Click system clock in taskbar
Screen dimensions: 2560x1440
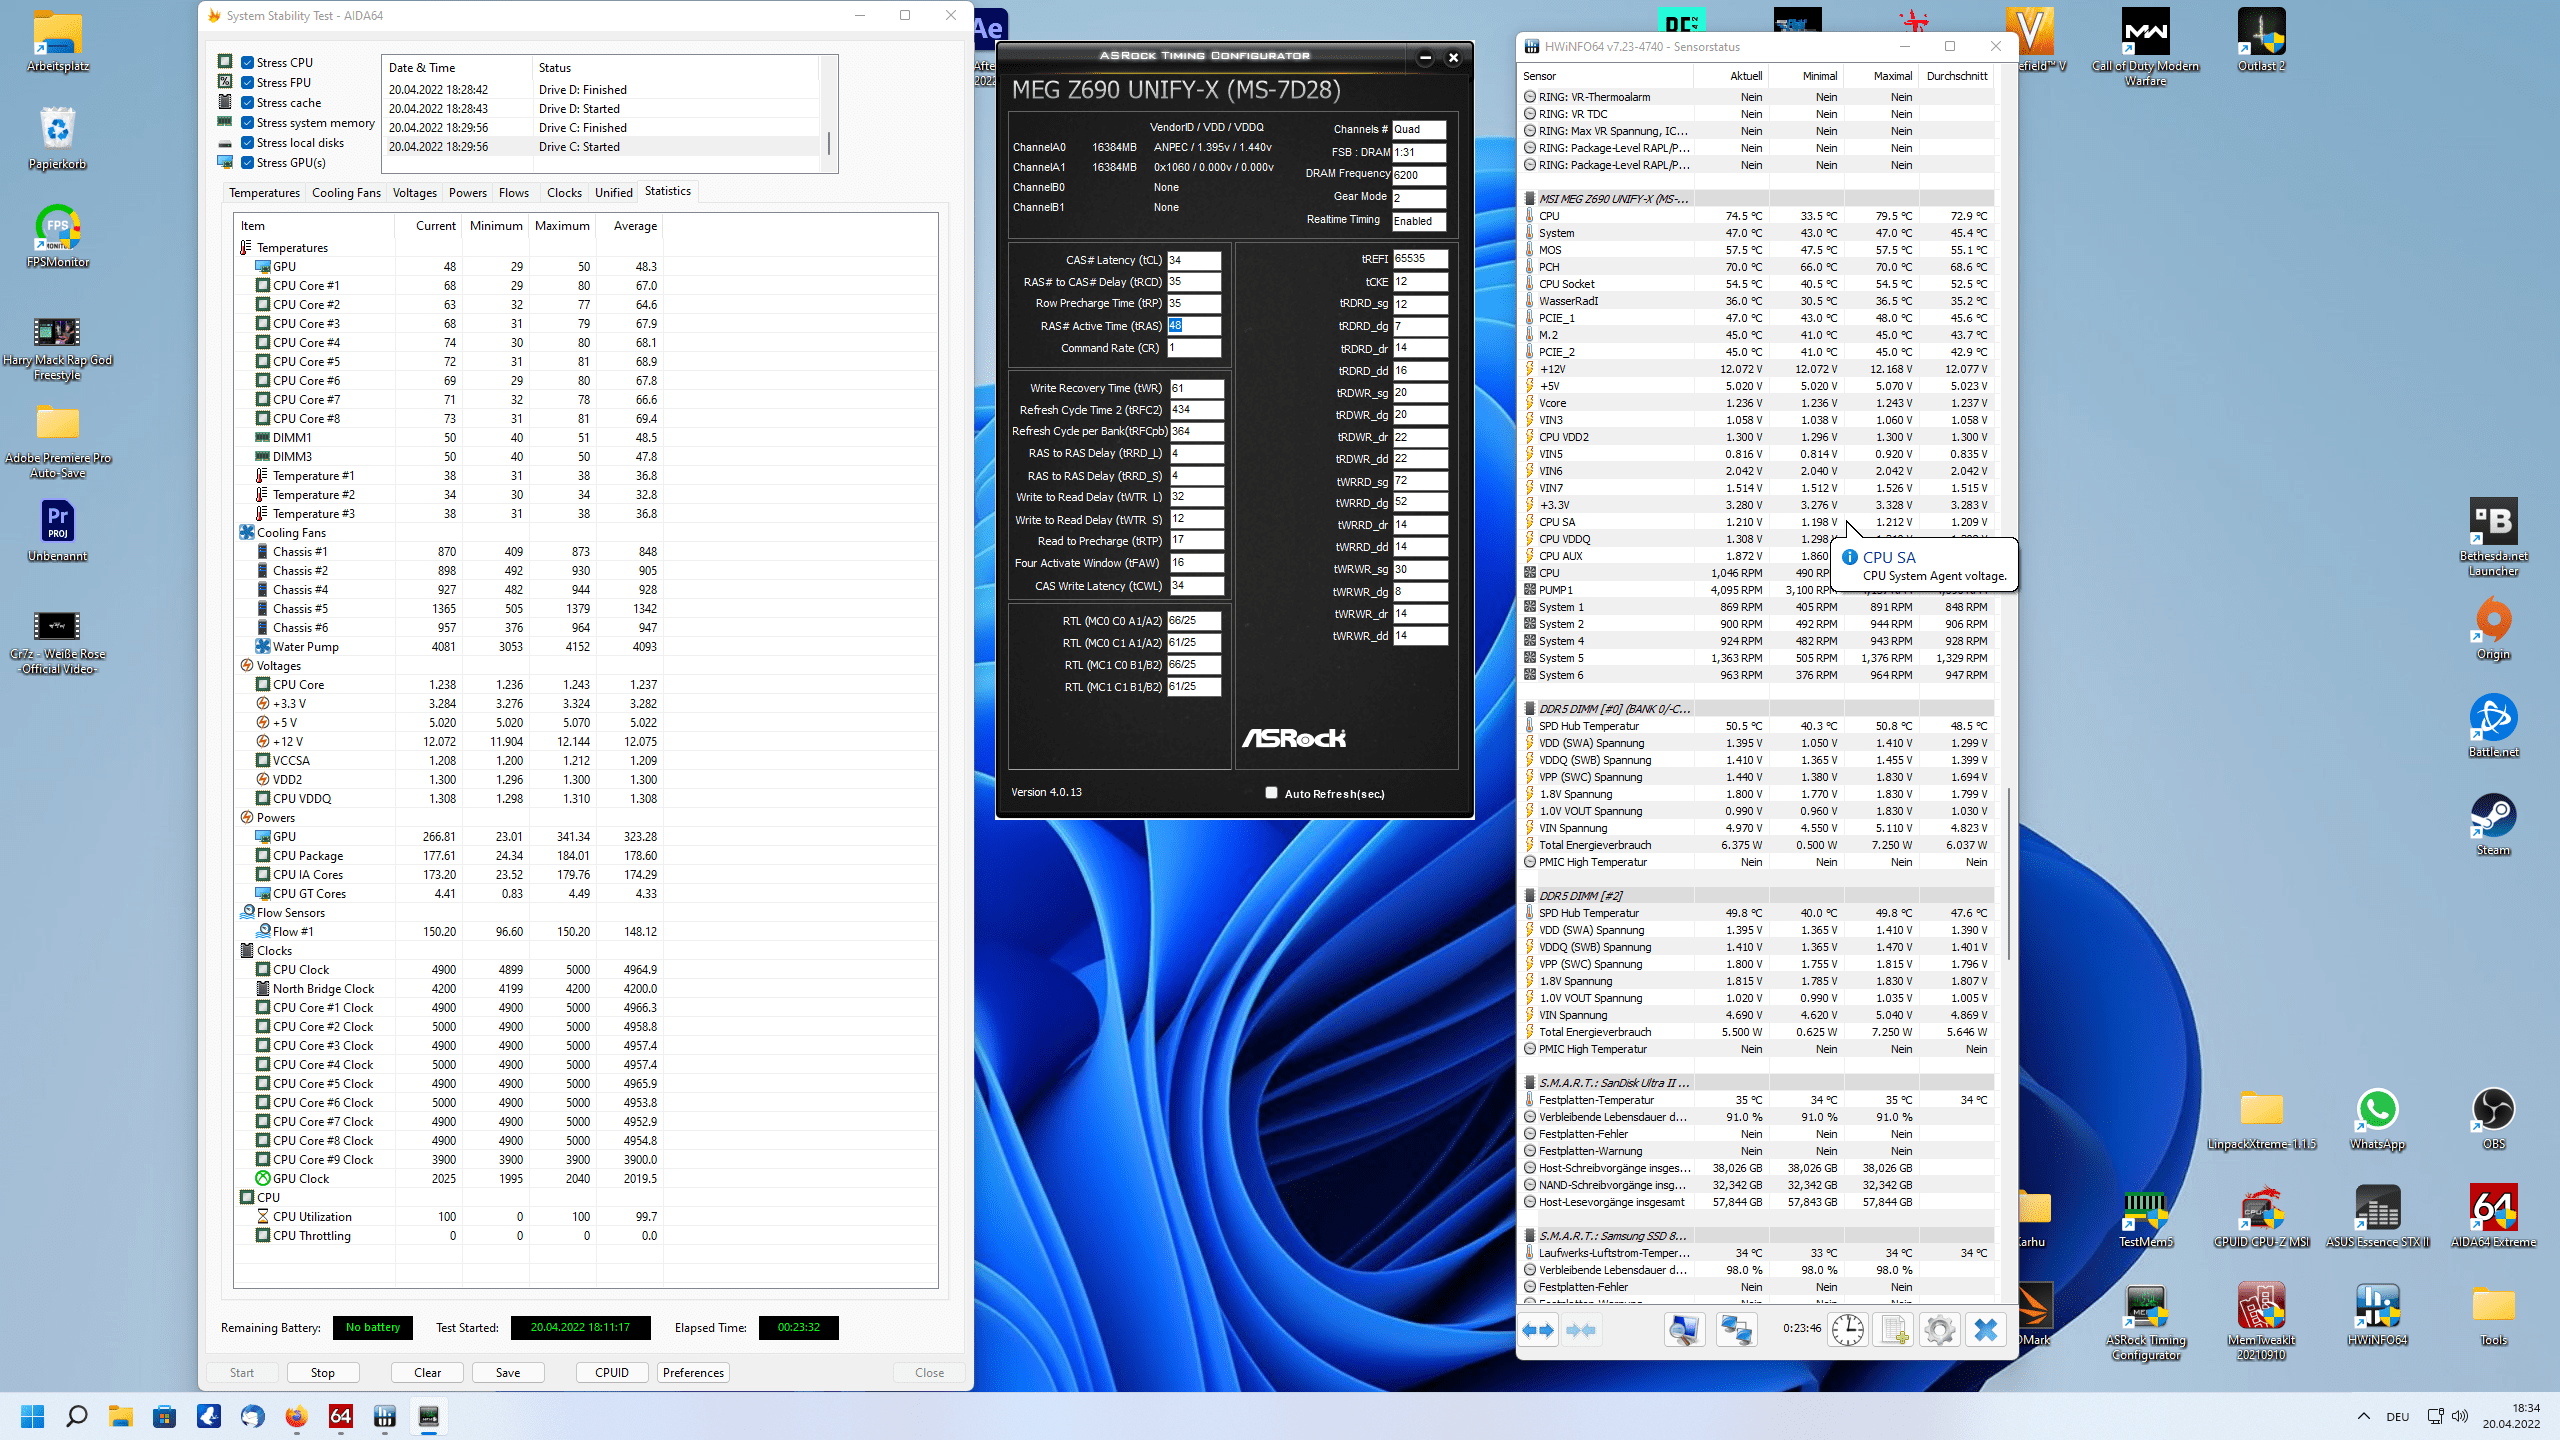pos(2510,1416)
